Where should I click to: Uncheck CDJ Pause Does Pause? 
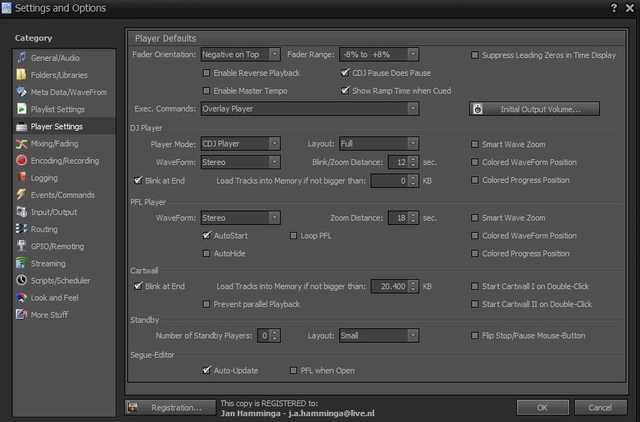[345, 73]
